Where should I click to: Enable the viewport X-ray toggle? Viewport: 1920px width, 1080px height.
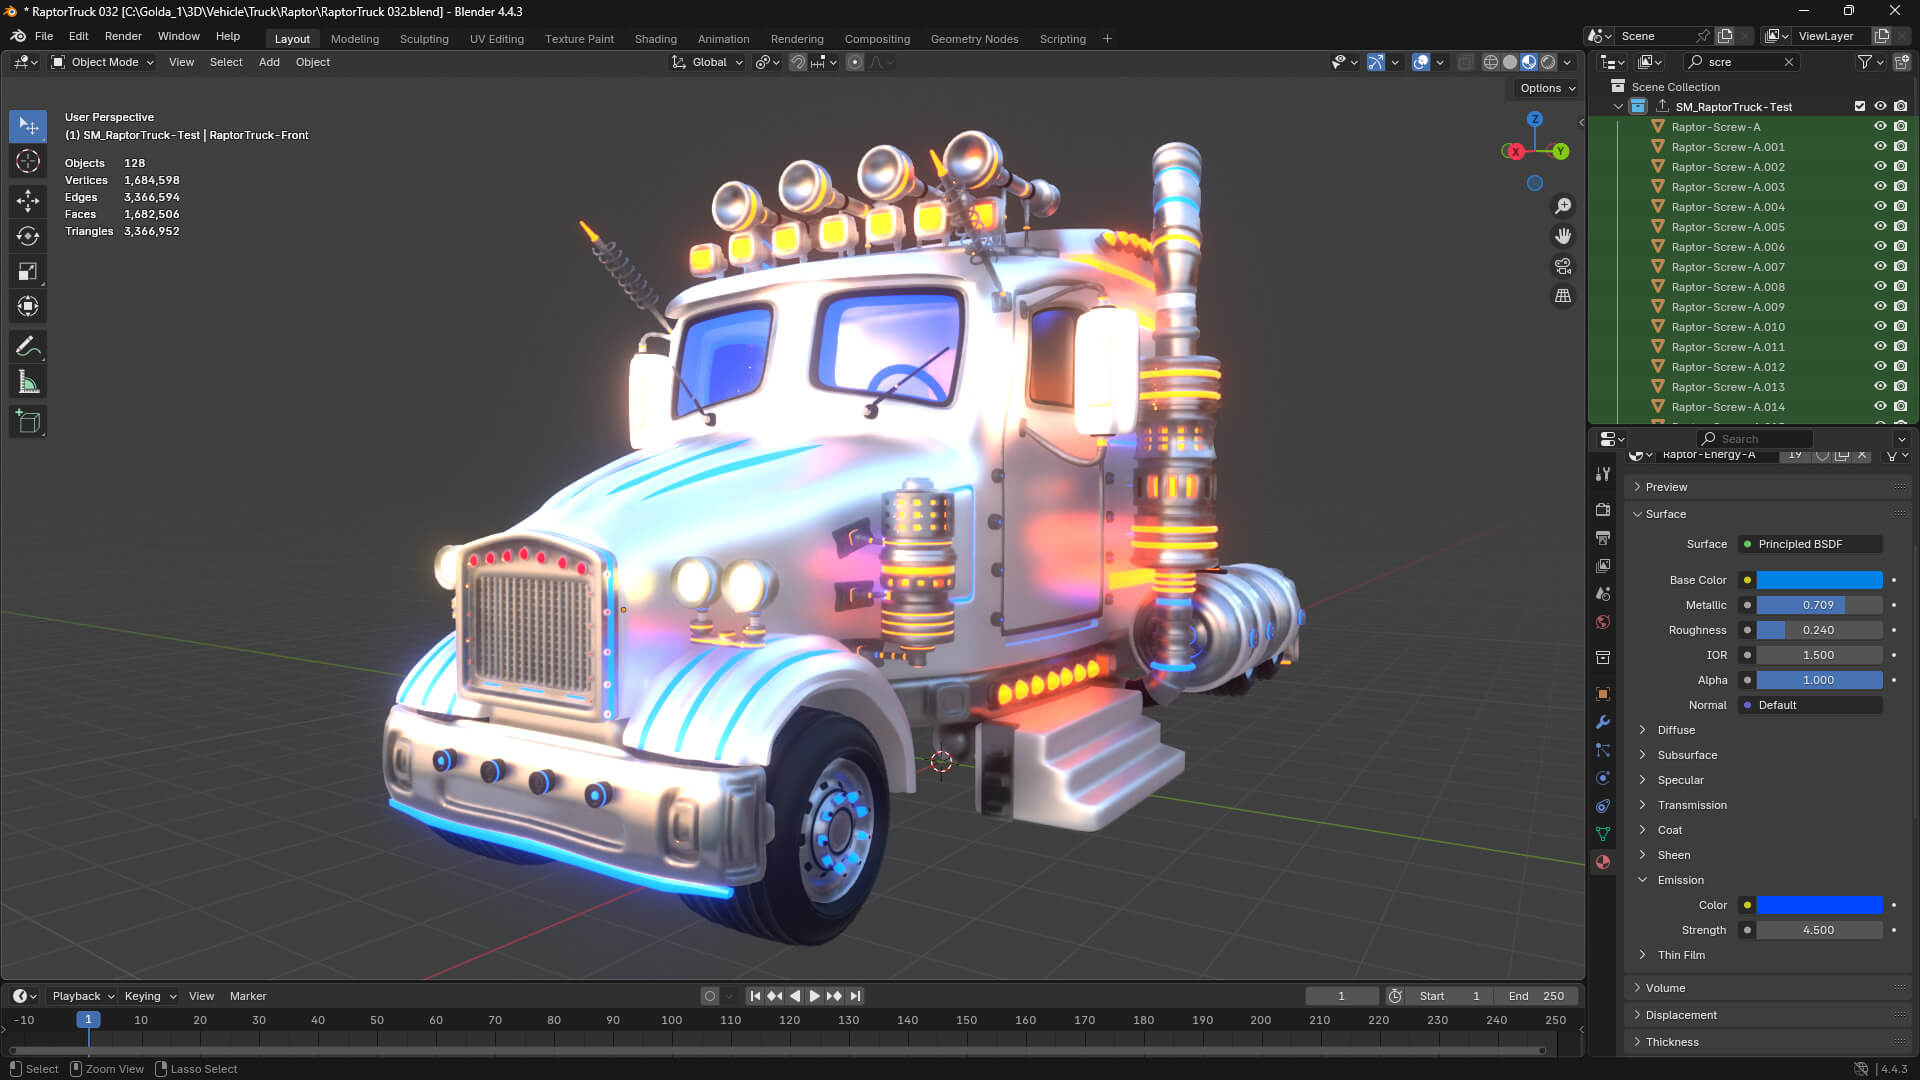tap(1466, 62)
